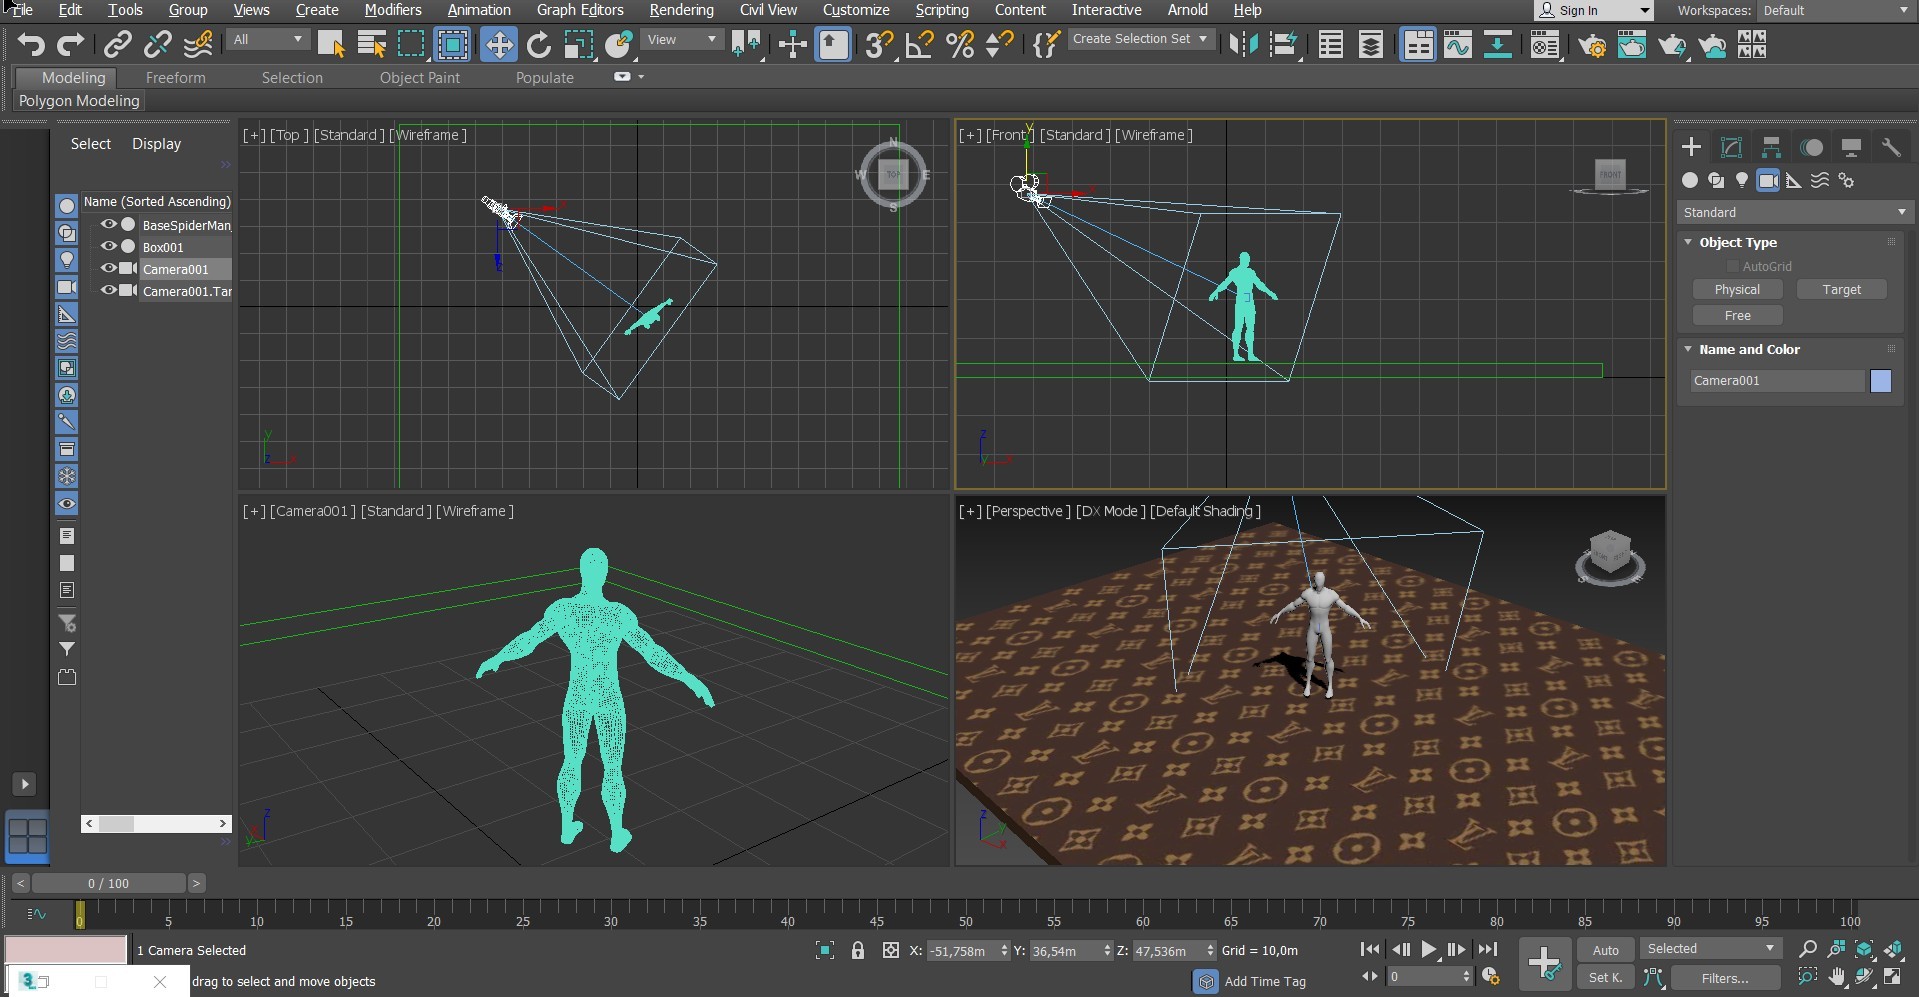Screen dimensions: 1919x997
Task: Click the Undo arrow icon
Action: click(x=31, y=44)
